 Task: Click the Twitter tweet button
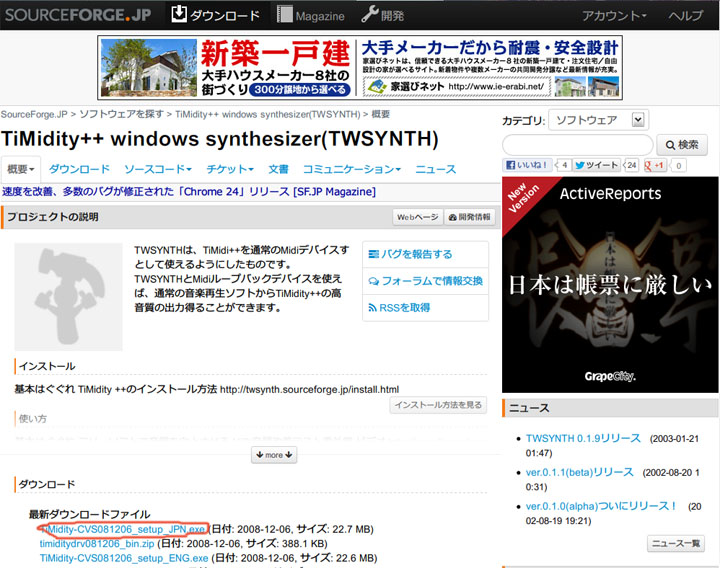(x=597, y=165)
